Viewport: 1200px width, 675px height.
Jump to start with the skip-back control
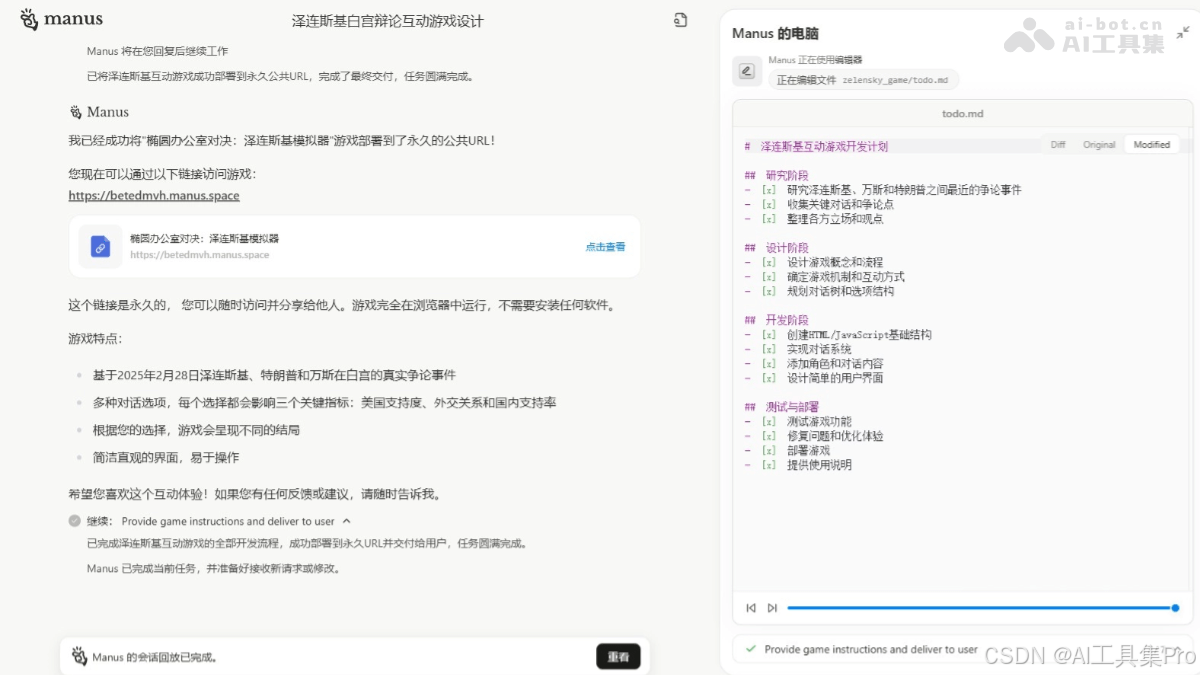(x=751, y=608)
